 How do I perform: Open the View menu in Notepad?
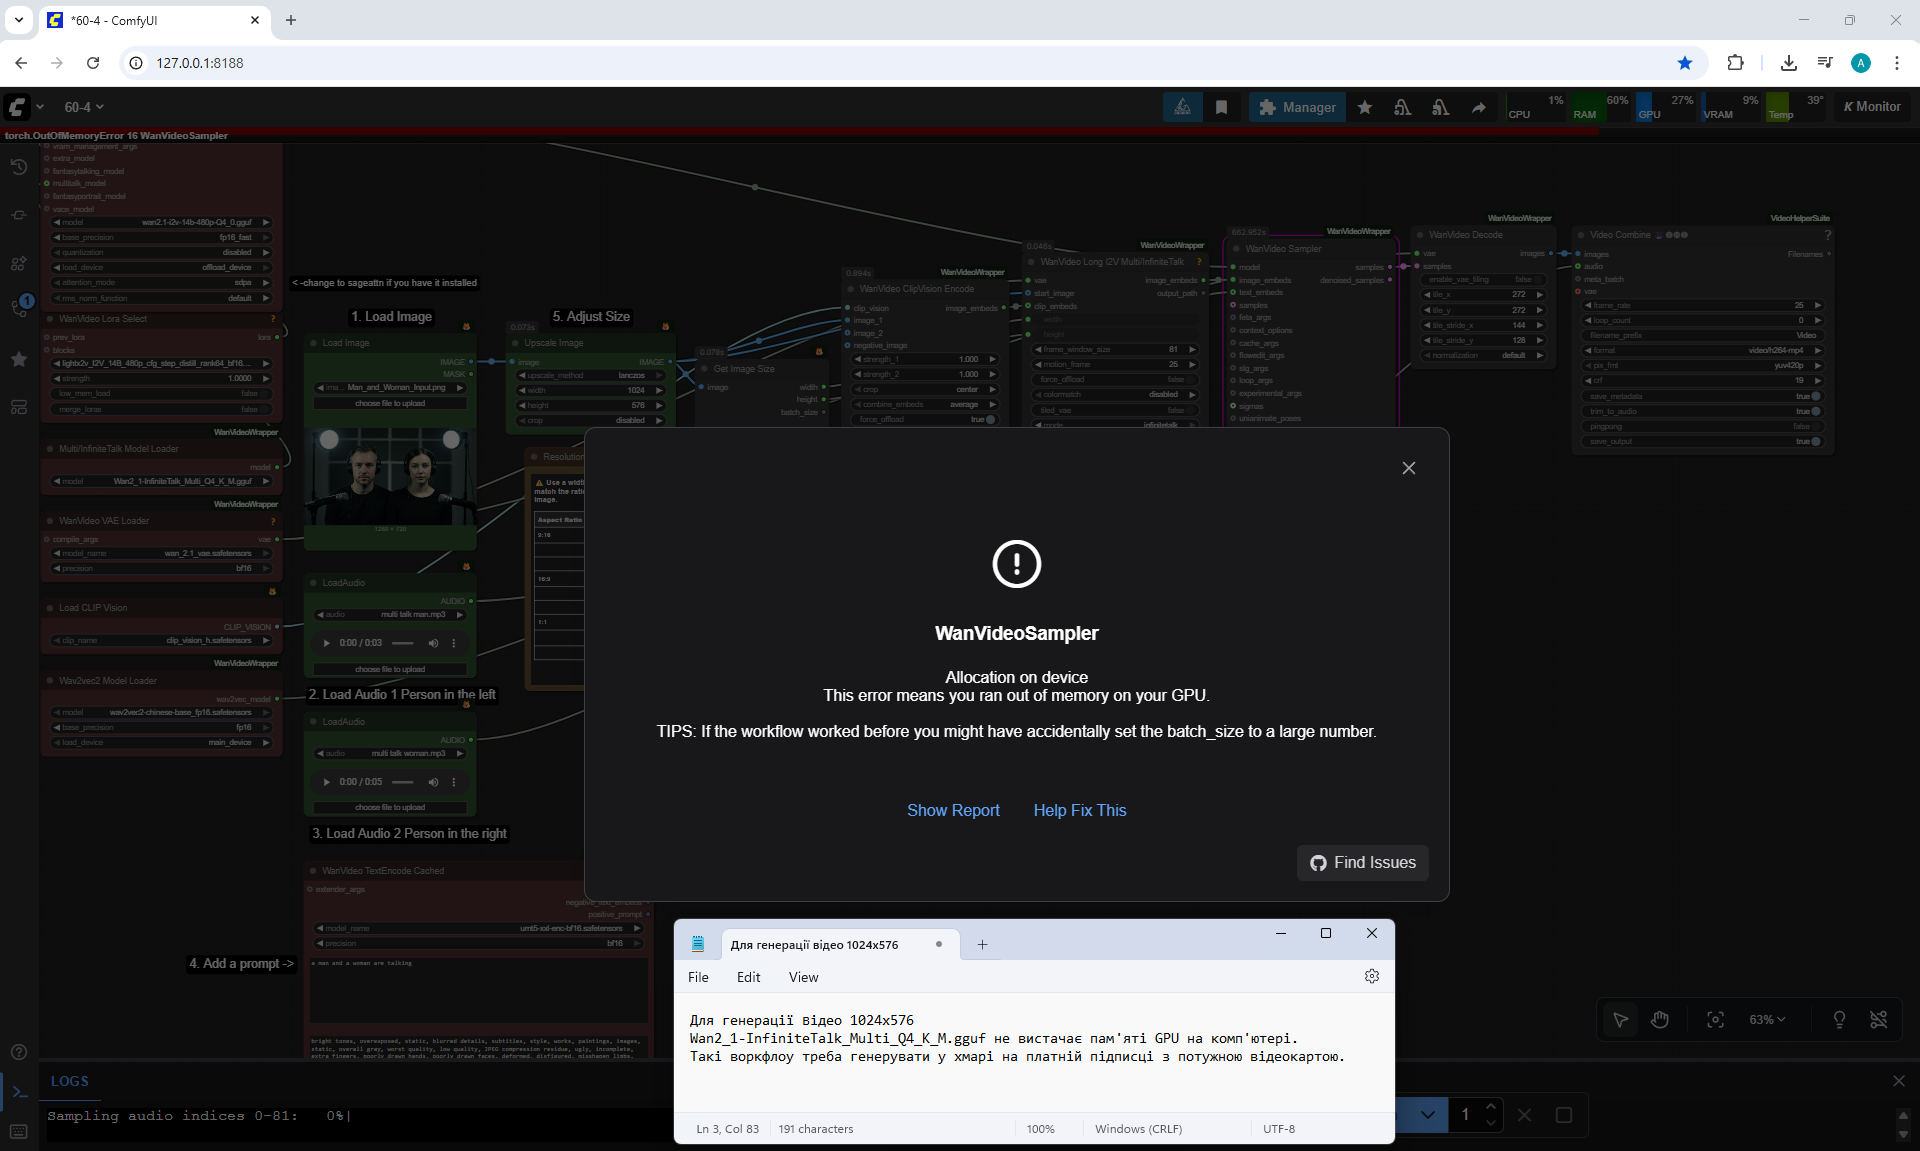tap(803, 977)
